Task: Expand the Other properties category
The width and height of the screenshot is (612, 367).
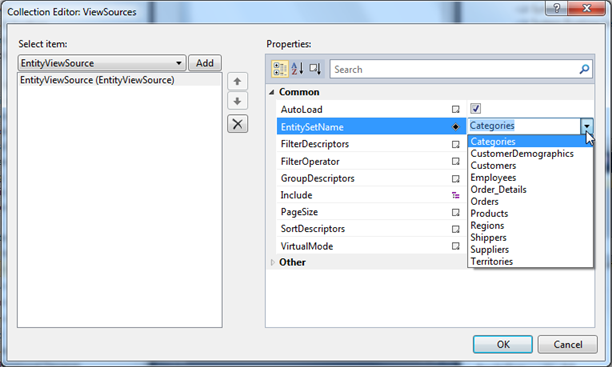Action: [x=272, y=262]
